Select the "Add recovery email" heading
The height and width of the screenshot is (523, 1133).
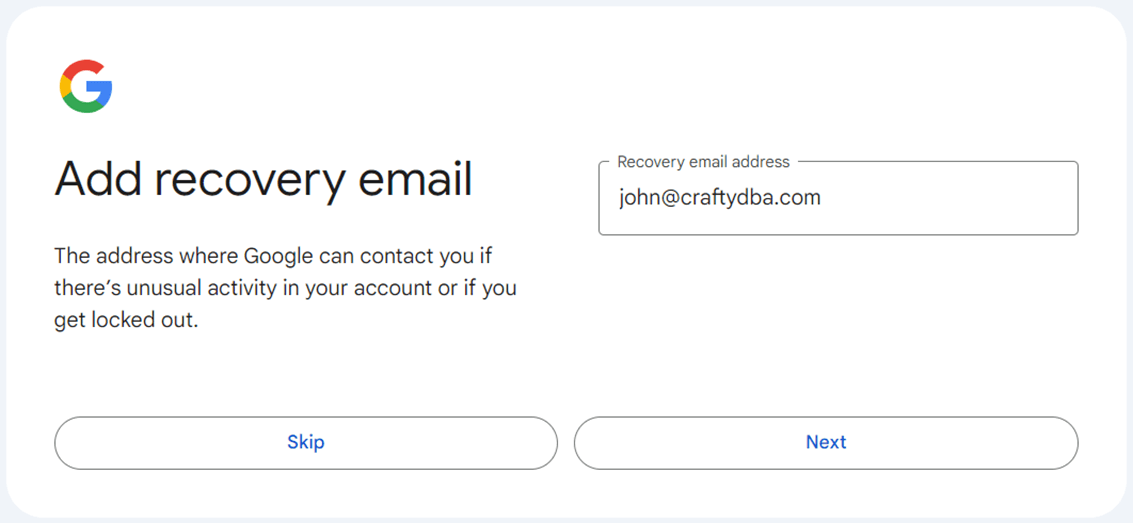(263, 180)
